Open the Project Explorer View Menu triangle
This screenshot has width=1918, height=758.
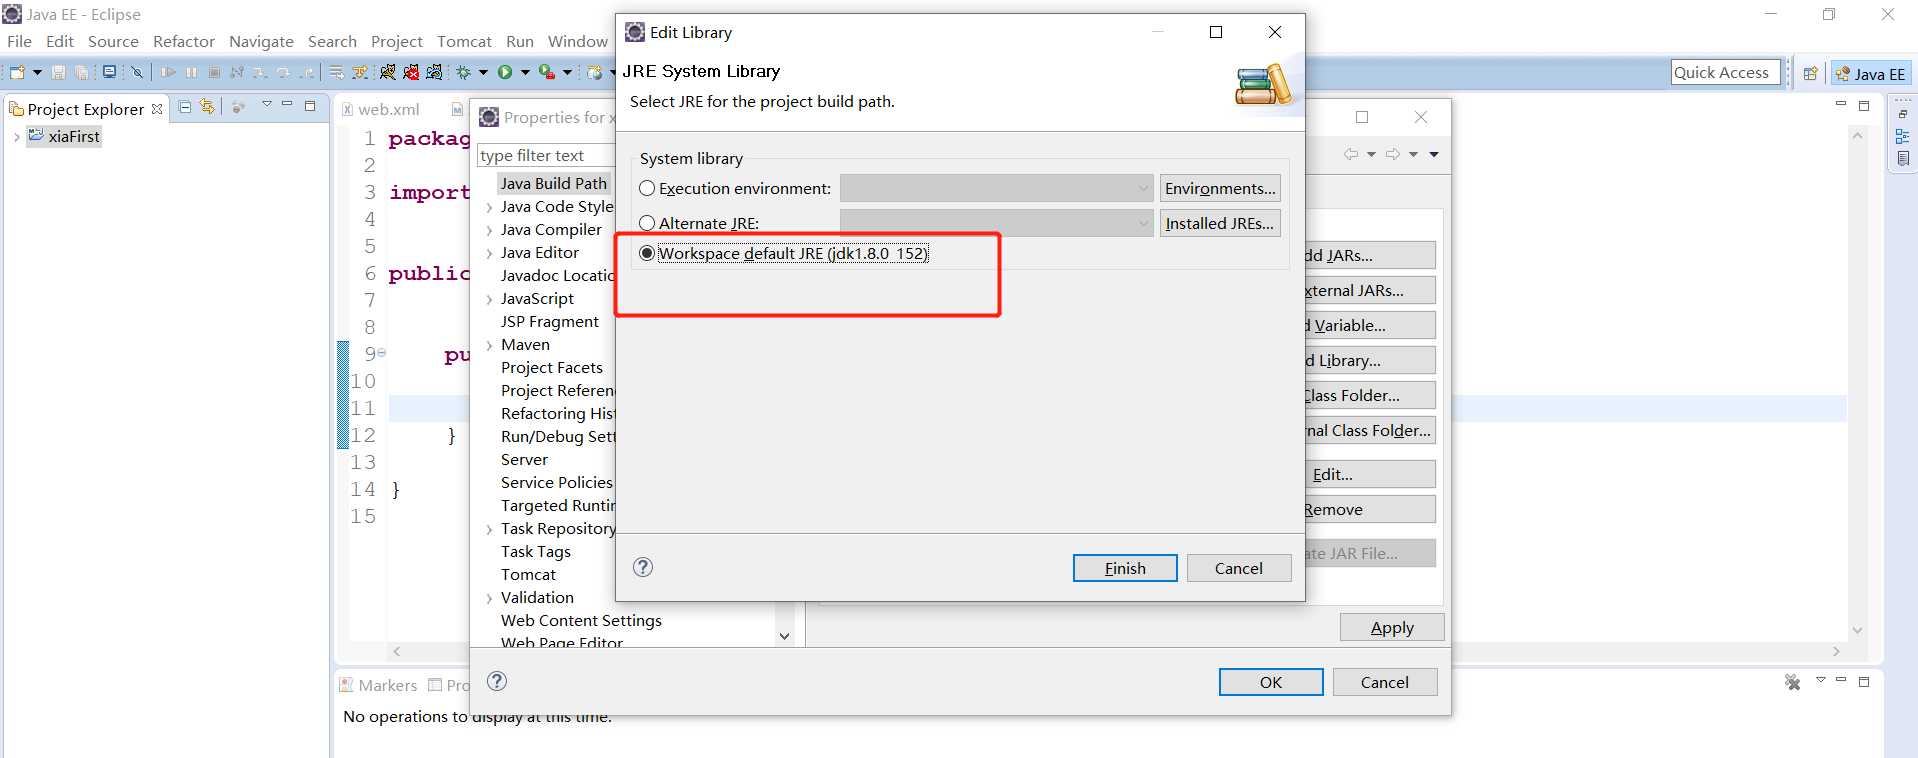point(267,103)
